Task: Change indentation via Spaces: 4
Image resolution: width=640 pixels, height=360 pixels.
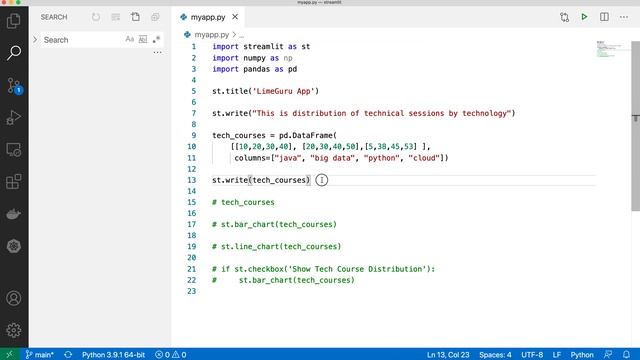Action: pos(495,355)
